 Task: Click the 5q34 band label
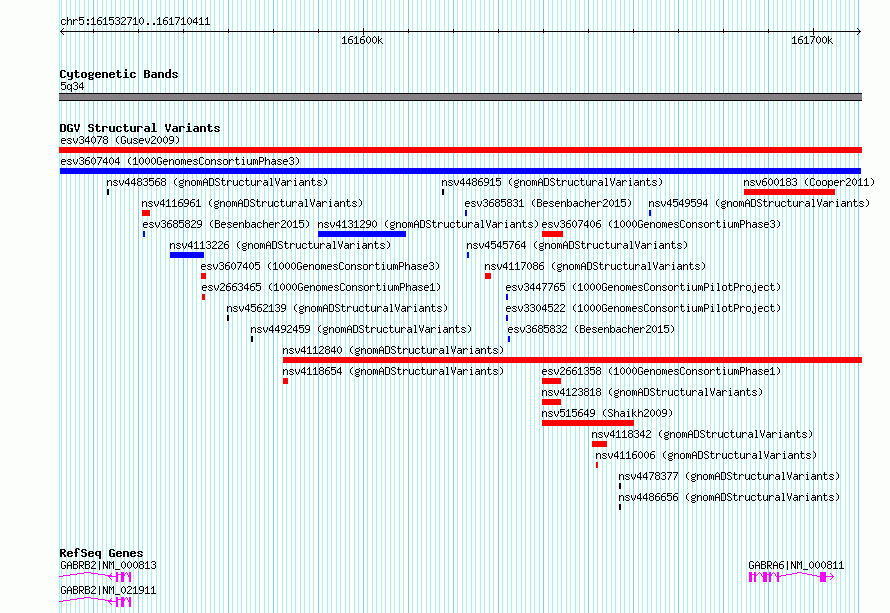[72, 86]
